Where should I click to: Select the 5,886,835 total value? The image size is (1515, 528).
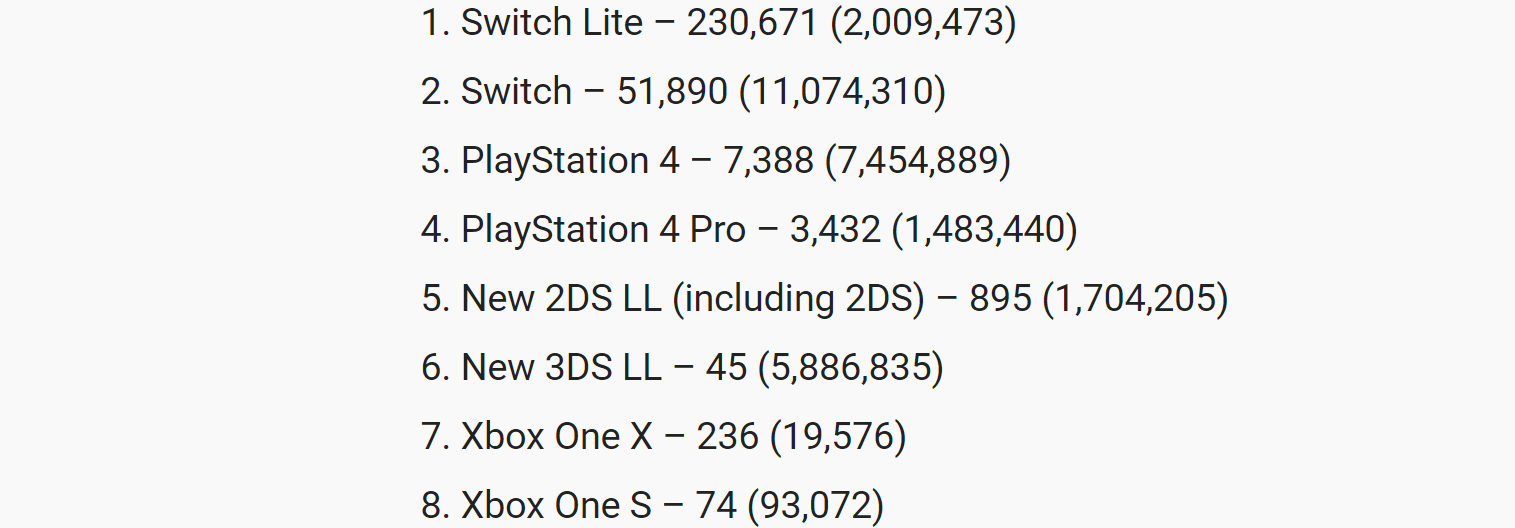click(x=850, y=367)
